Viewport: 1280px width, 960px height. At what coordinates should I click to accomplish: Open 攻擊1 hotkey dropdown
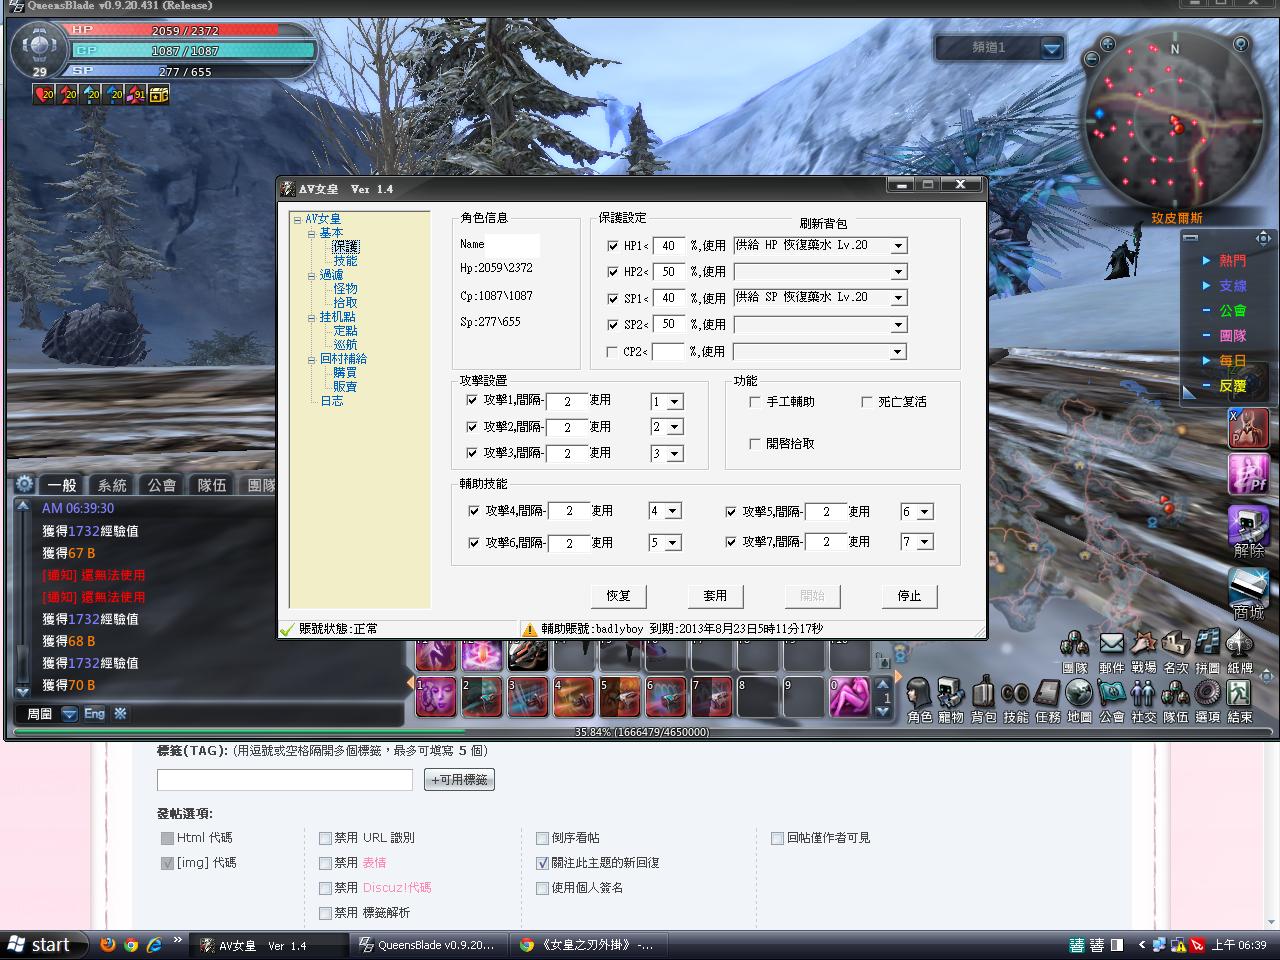click(675, 402)
